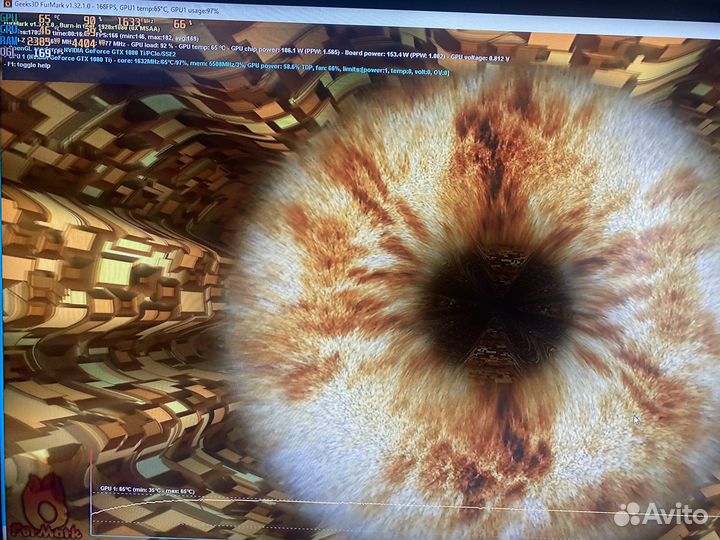Click the overlay 1633 MHz clock reading

[130, 23]
